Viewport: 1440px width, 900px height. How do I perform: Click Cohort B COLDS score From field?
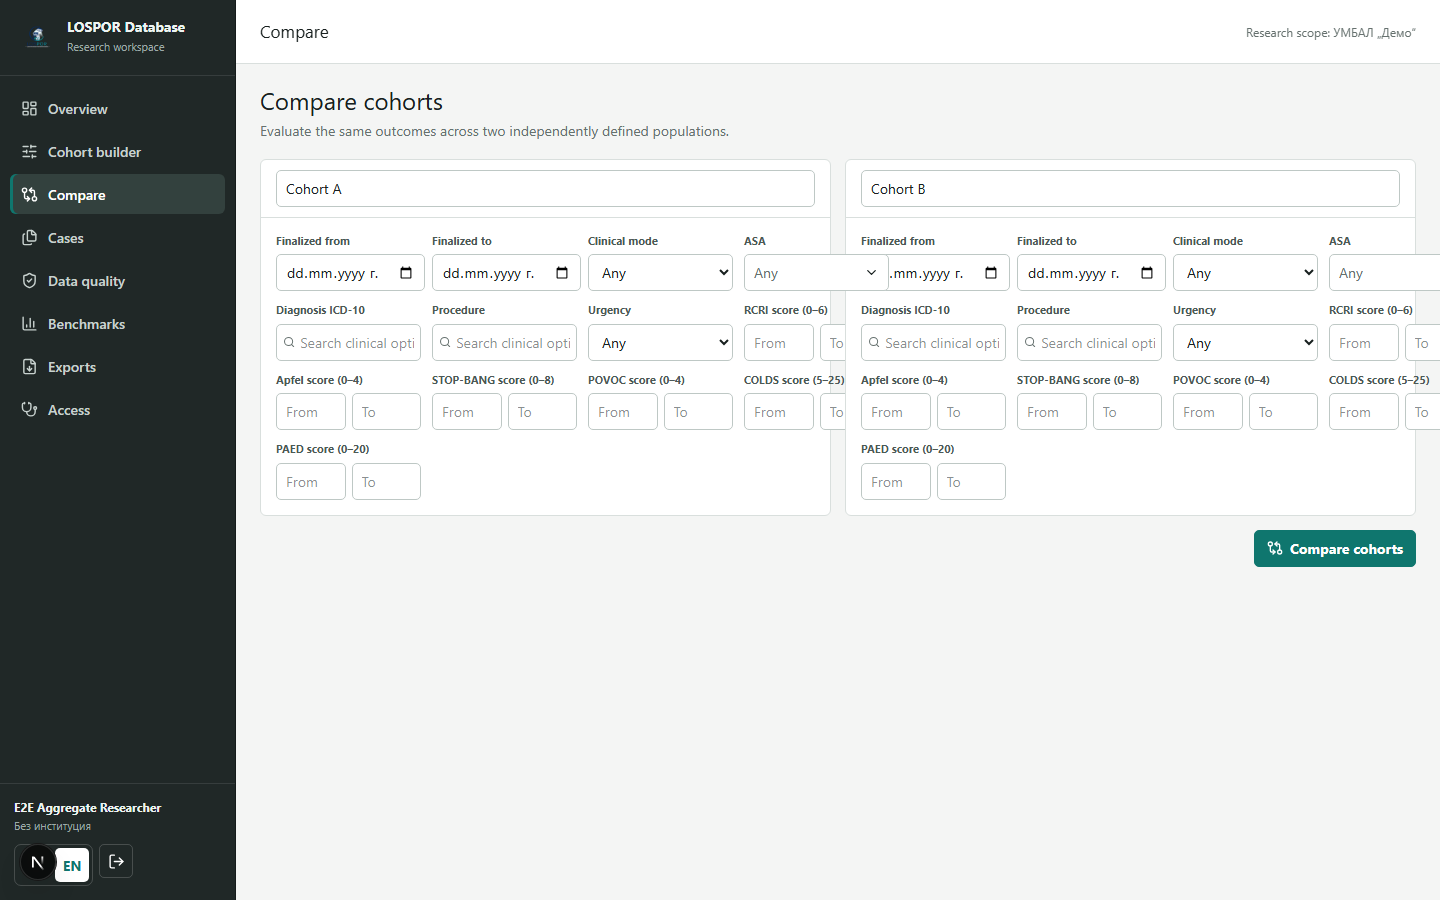[1364, 412]
